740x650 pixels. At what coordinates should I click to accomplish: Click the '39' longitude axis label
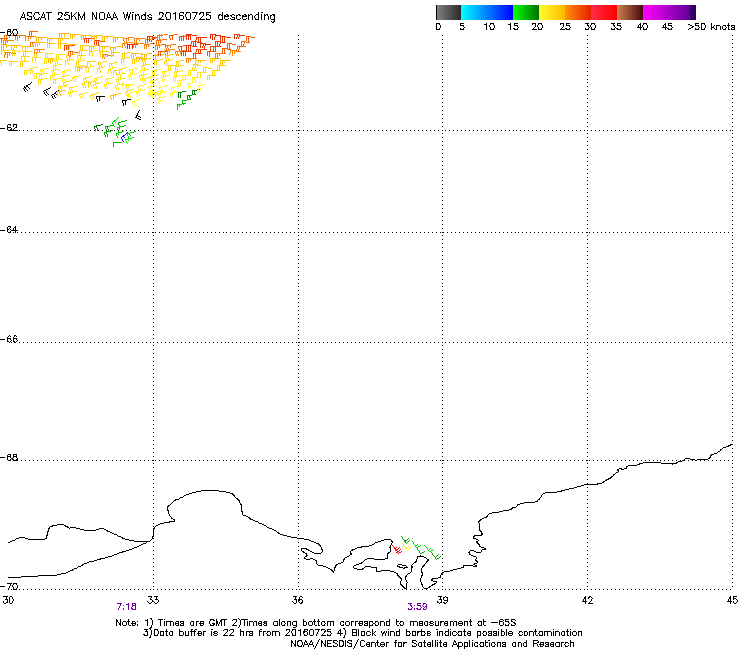click(x=443, y=600)
